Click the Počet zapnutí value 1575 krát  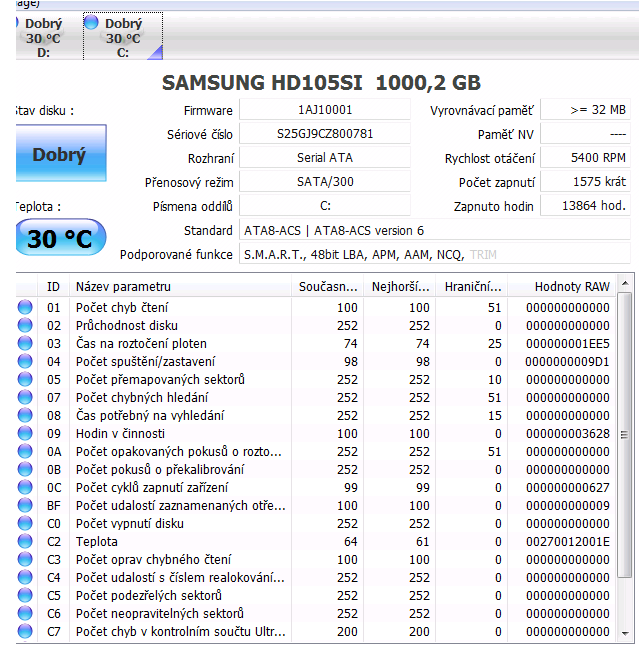click(585, 181)
